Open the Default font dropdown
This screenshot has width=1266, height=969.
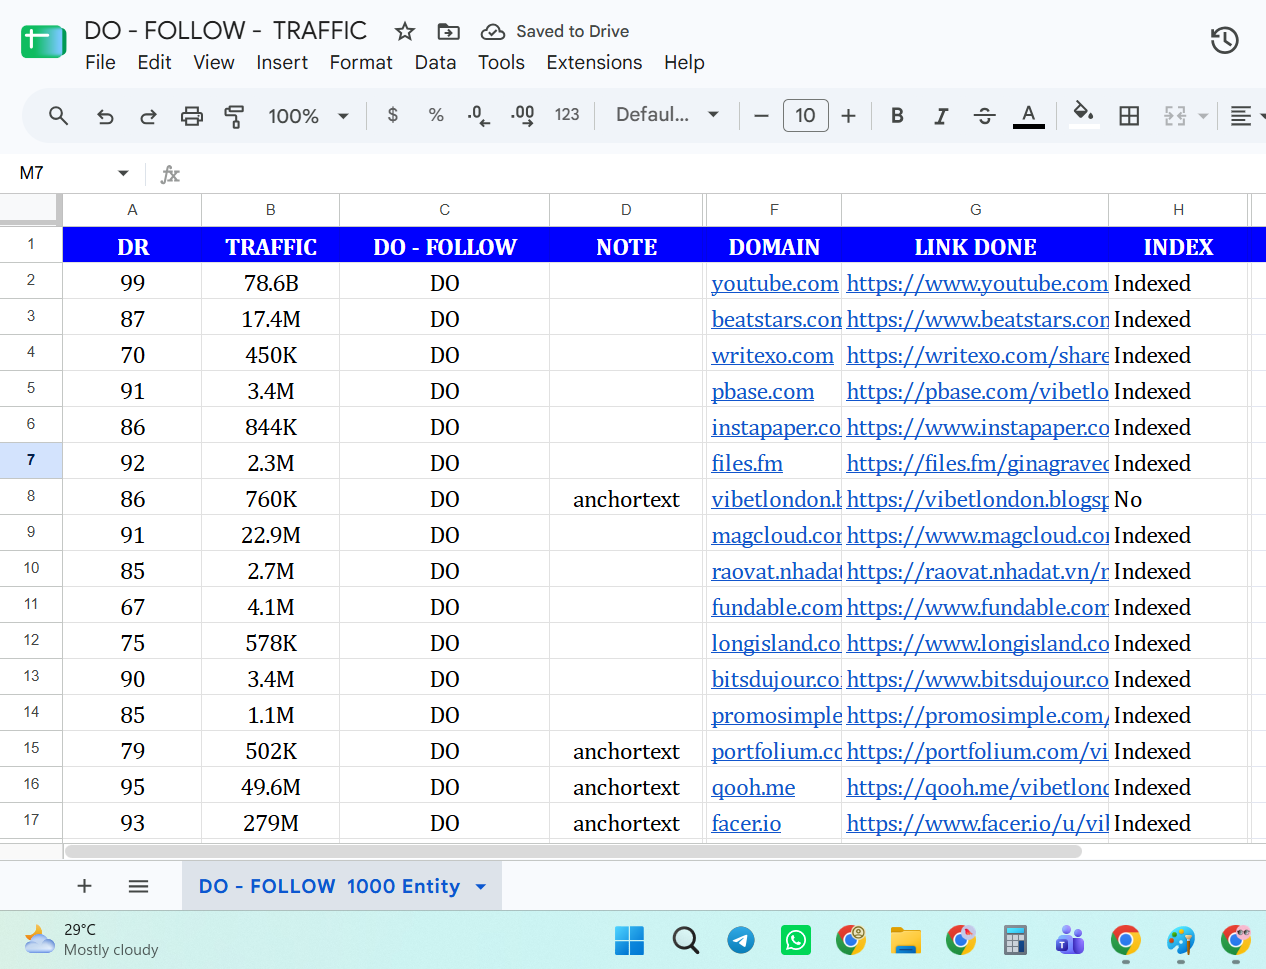667,115
